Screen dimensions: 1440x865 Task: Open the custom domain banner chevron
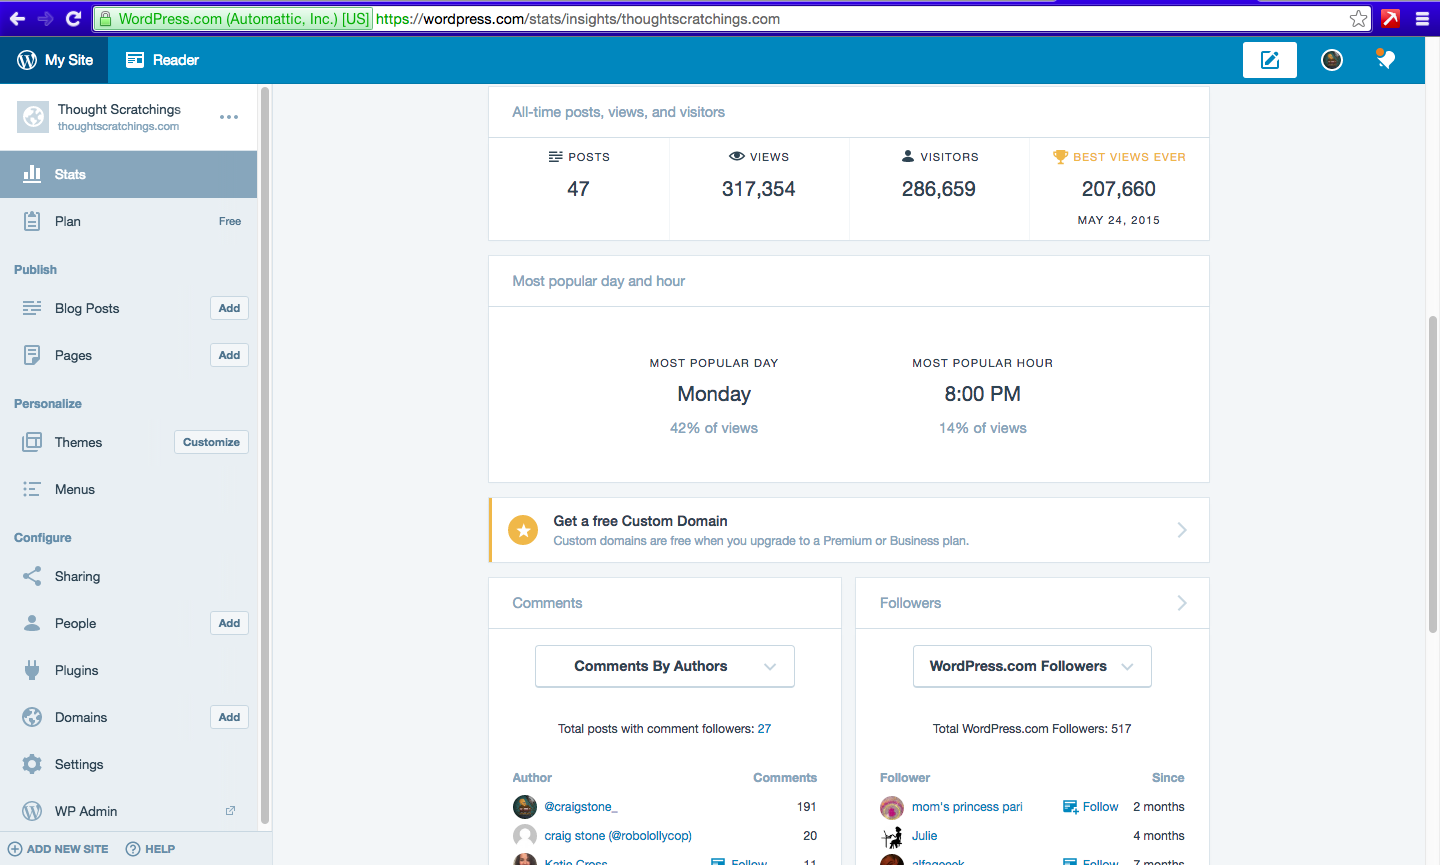1182,530
